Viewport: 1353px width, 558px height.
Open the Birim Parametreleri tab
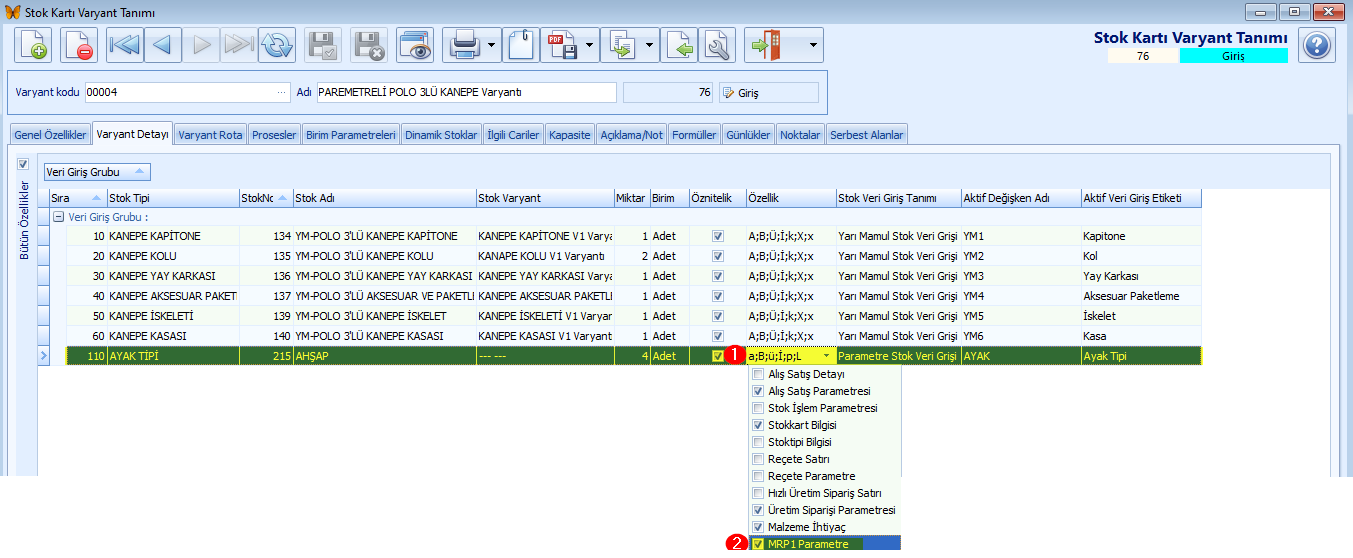[350, 135]
